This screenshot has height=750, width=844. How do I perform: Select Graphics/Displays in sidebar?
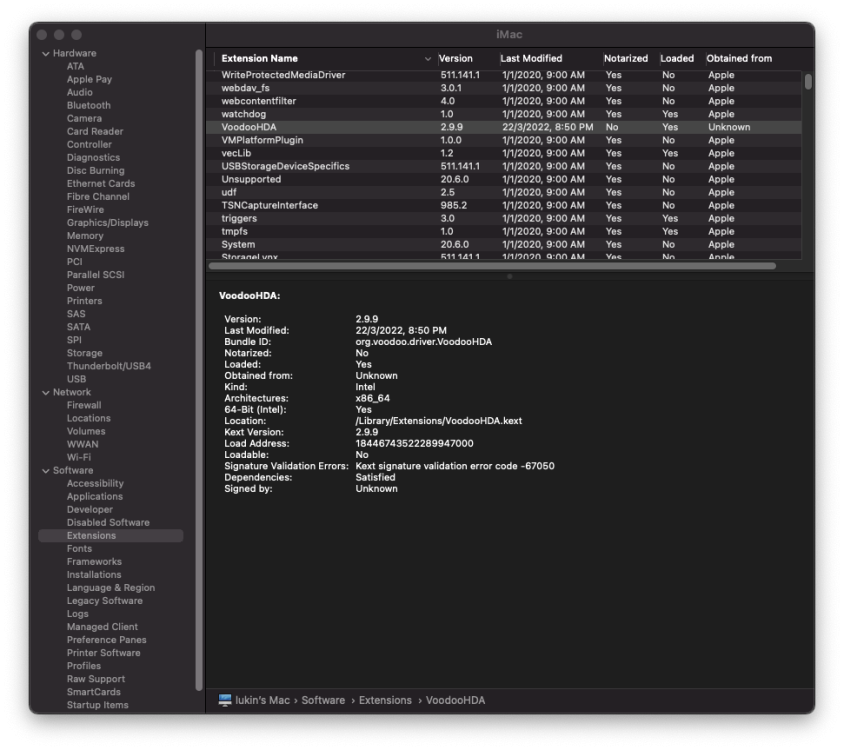coord(108,222)
